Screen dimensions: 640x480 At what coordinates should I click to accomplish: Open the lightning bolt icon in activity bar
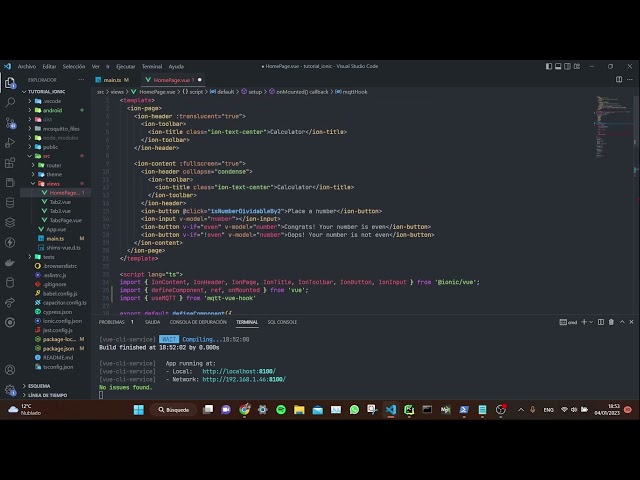point(10,242)
